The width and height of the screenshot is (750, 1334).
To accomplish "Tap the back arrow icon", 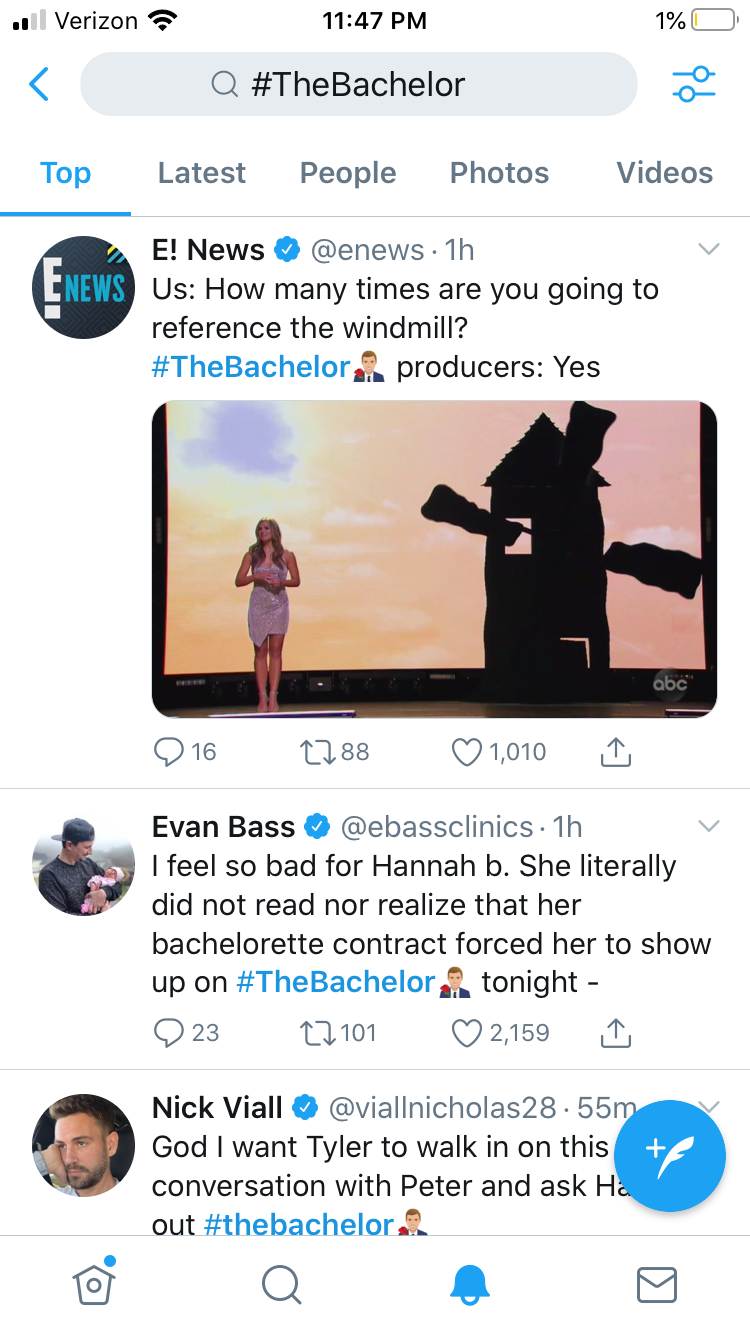I will [40, 85].
